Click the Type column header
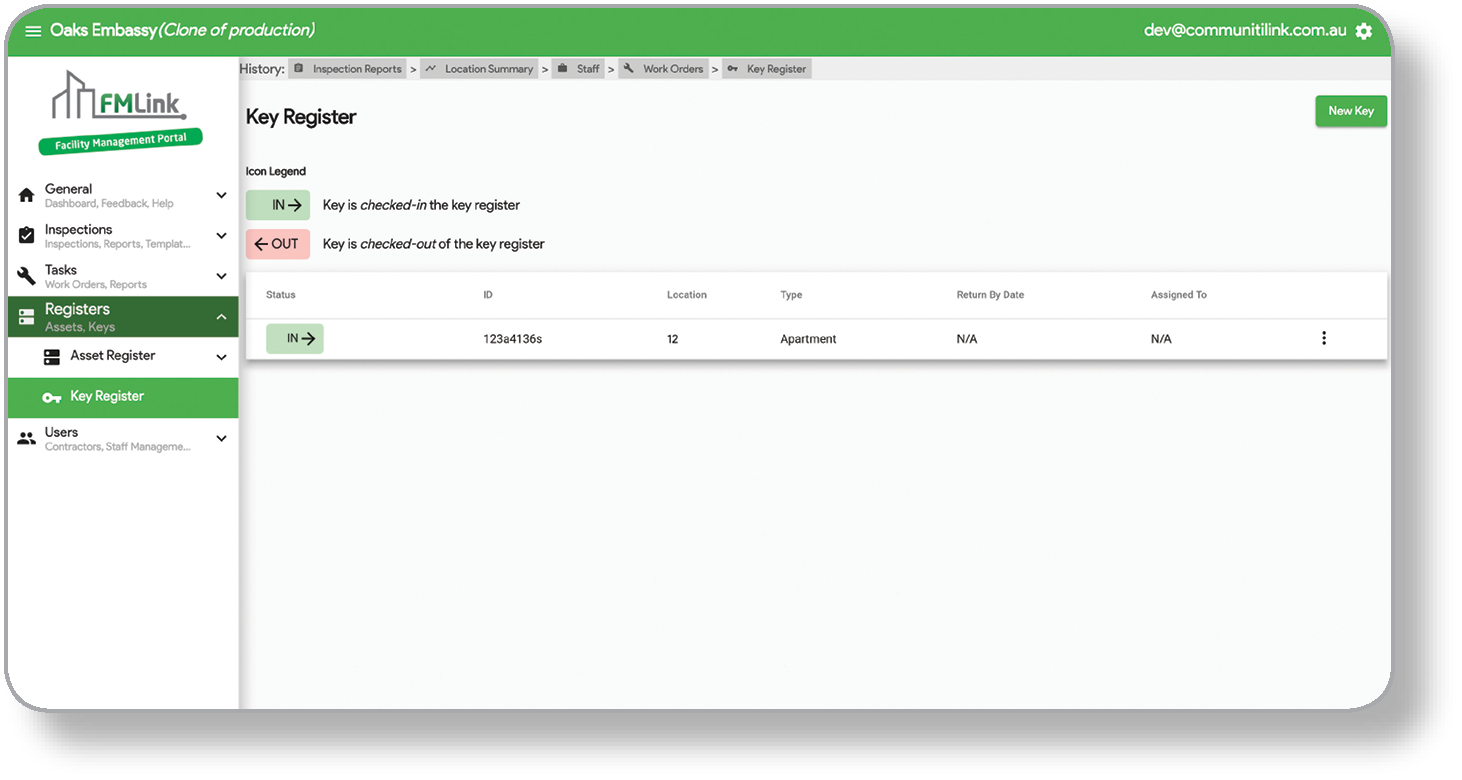 791,295
